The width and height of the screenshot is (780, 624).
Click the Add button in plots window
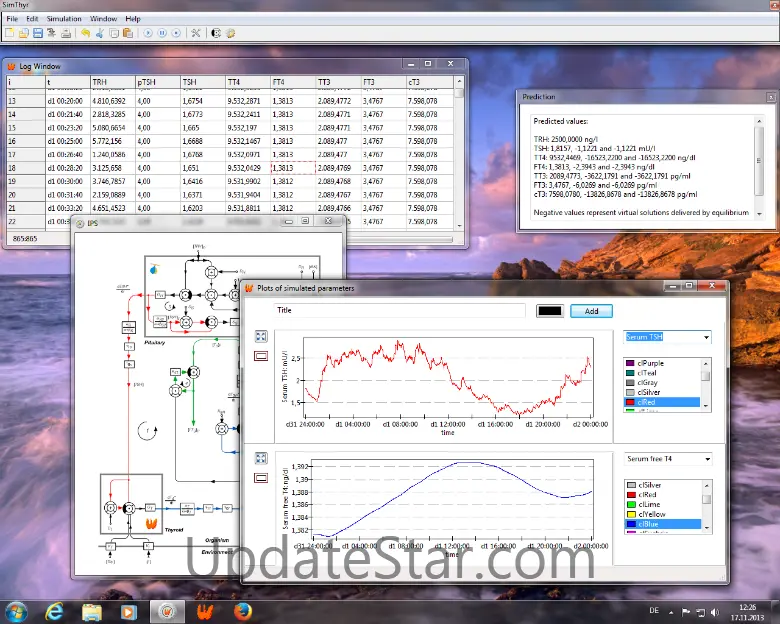coord(591,311)
